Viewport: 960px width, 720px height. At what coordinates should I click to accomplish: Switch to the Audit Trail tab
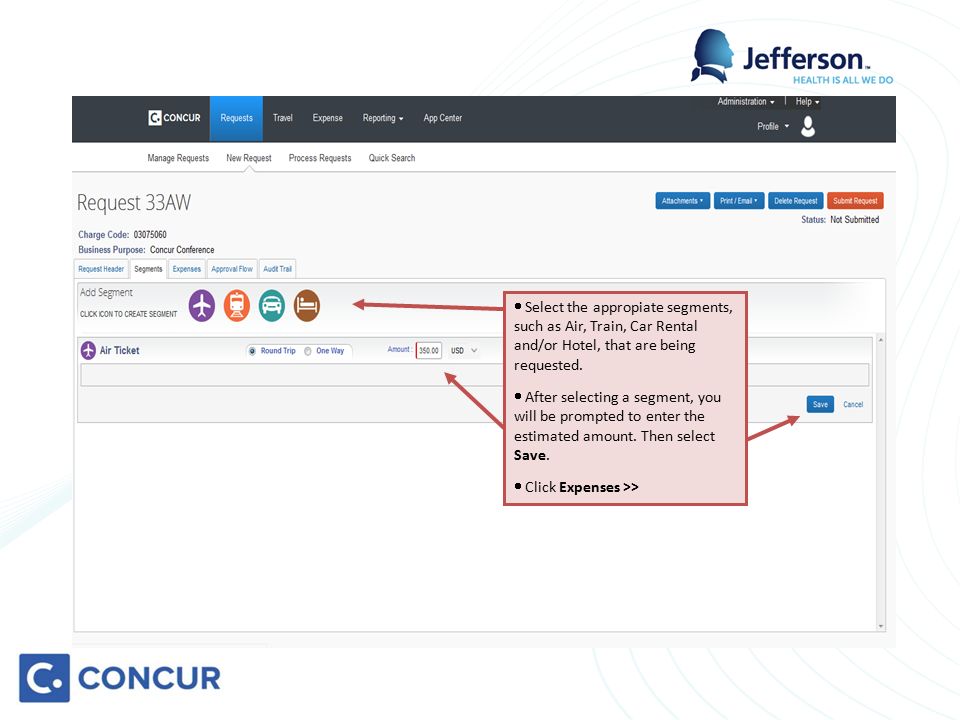click(277, 269)
